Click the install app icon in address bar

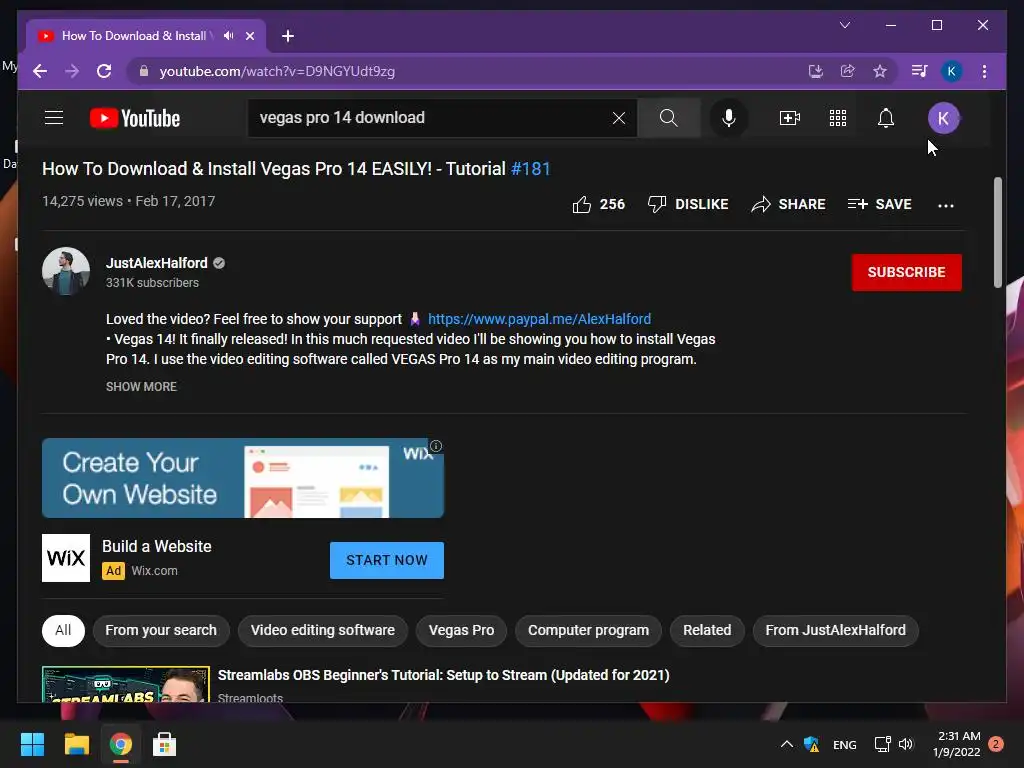pyautogui.click(x=816, y=71)
